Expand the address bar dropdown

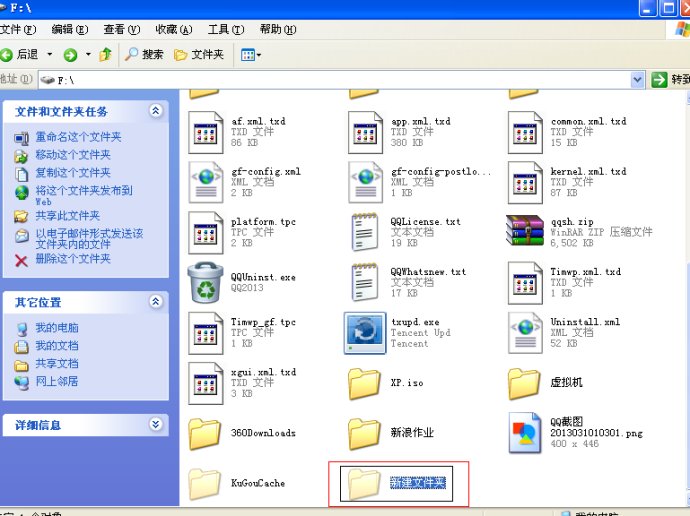click(x=637, y=80)
